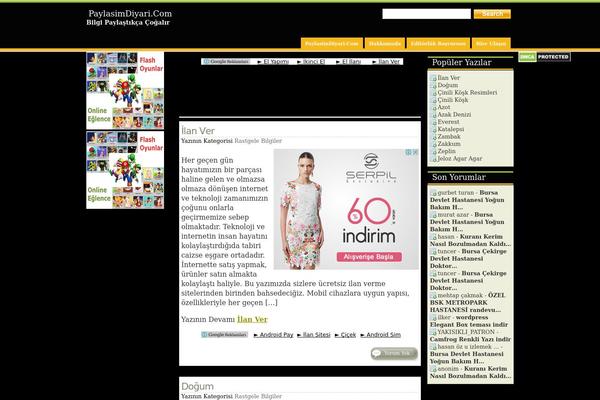This screenshot has width=600, height=400.
Task: Click Yazının Devamı İlan Ver link
Action: coord(252,319)
